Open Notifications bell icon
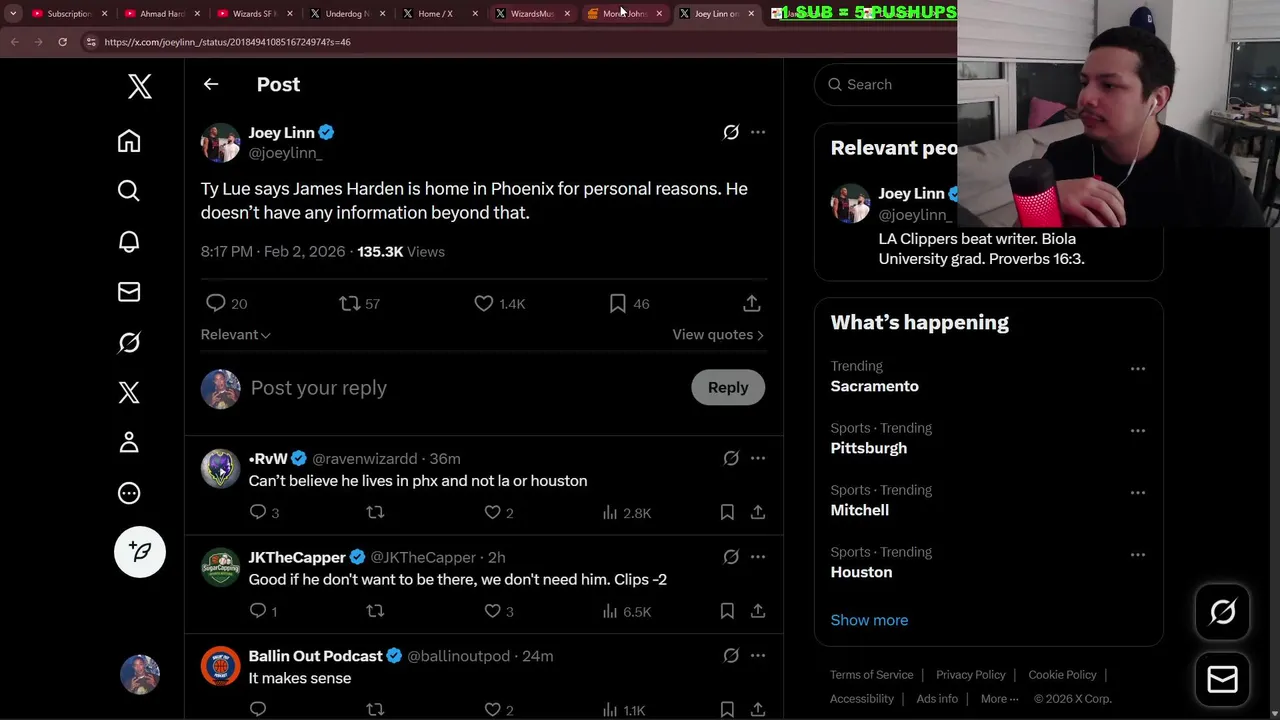The height and width of the screenshot is (720, 1280). 129,241
